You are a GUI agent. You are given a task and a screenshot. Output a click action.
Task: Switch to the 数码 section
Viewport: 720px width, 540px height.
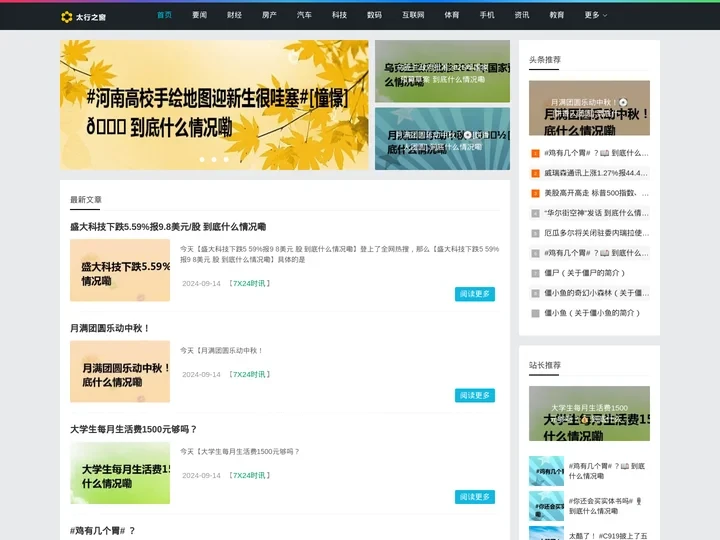(374, 15)
